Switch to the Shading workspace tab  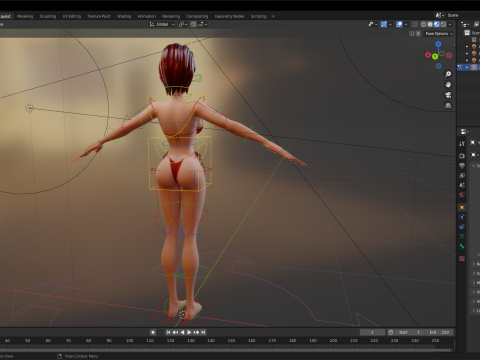click(124, 16)
